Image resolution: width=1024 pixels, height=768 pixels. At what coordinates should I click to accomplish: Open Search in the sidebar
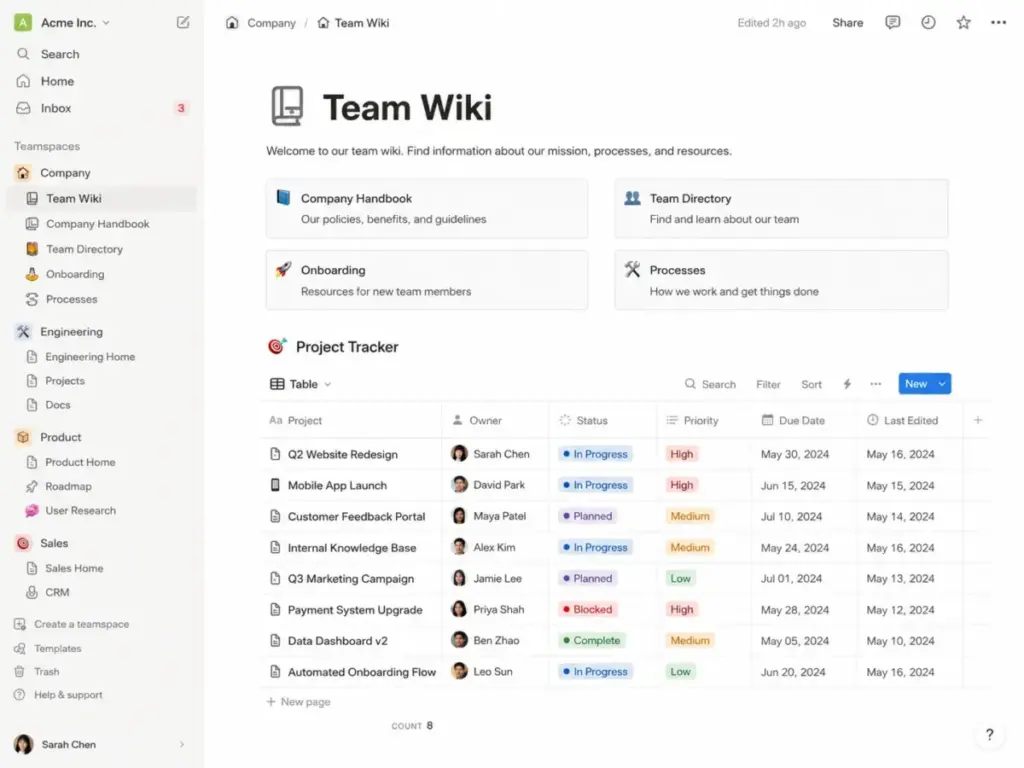101,54
